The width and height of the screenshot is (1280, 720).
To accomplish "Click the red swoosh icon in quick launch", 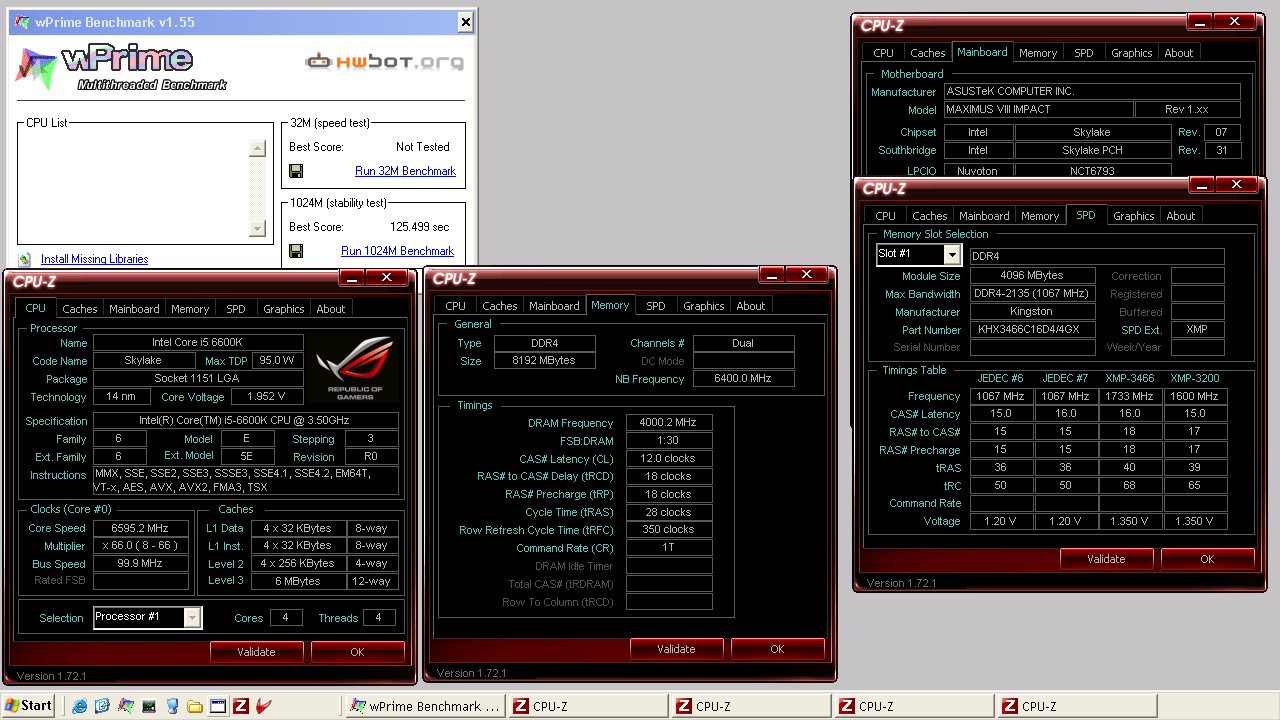I will [x=264, y=706].
